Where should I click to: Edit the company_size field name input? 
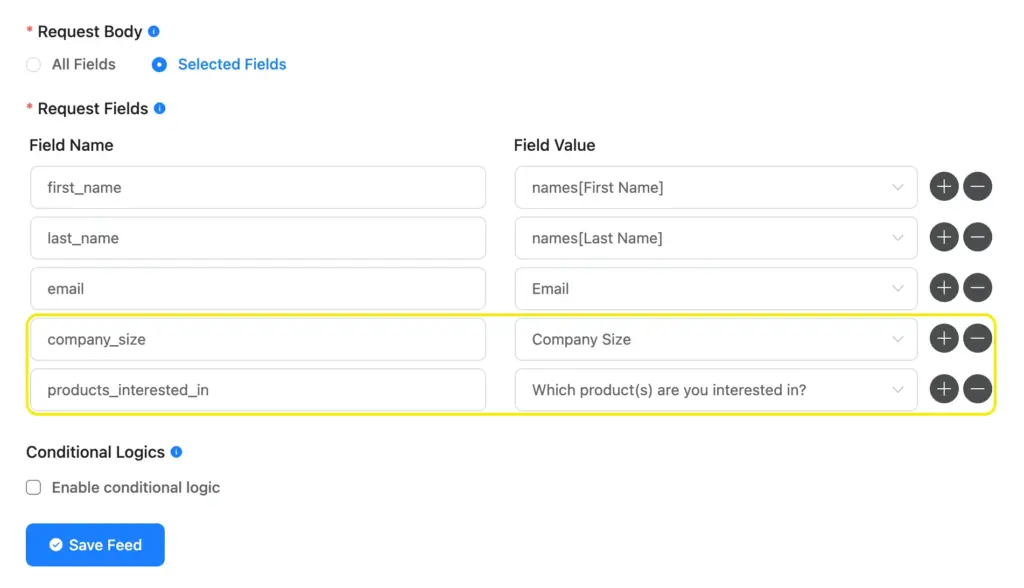pyautogui.click(x=258, y=339)
